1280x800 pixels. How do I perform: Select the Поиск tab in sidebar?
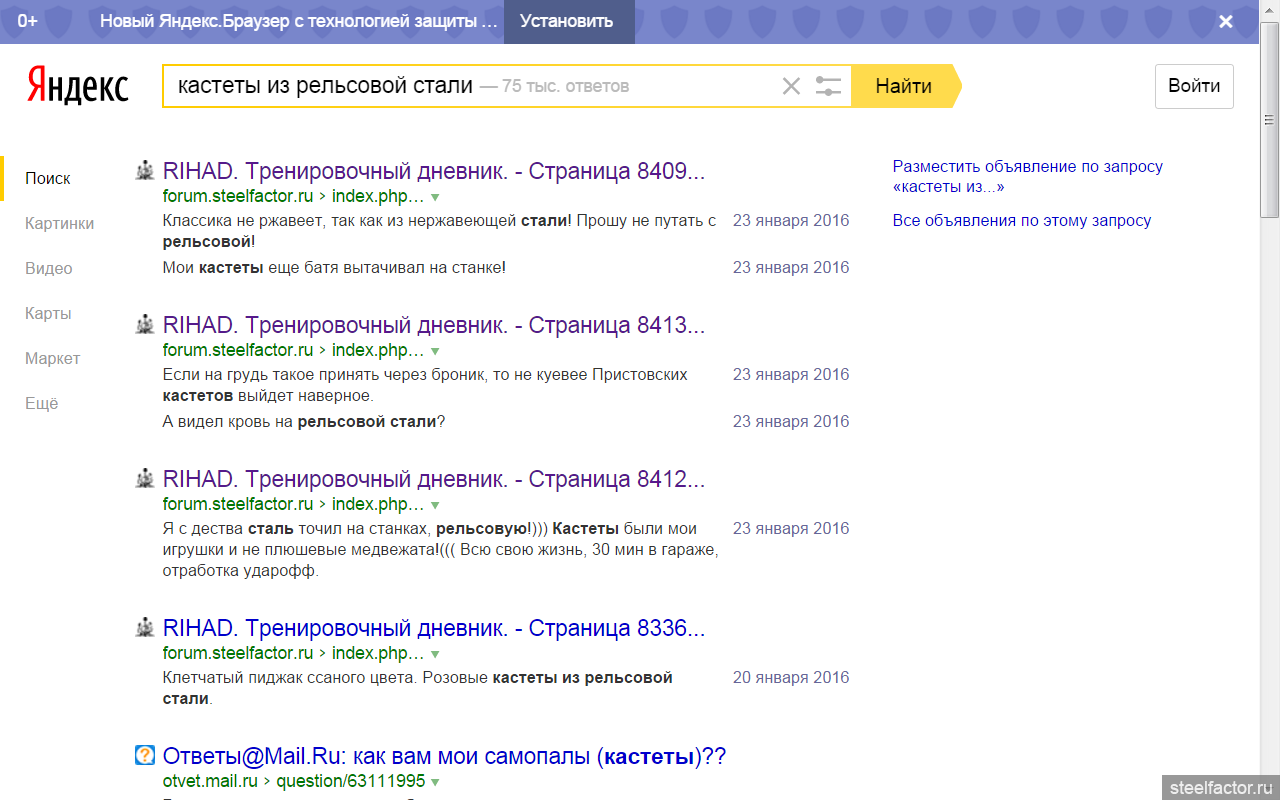click(x=48, y=178)
